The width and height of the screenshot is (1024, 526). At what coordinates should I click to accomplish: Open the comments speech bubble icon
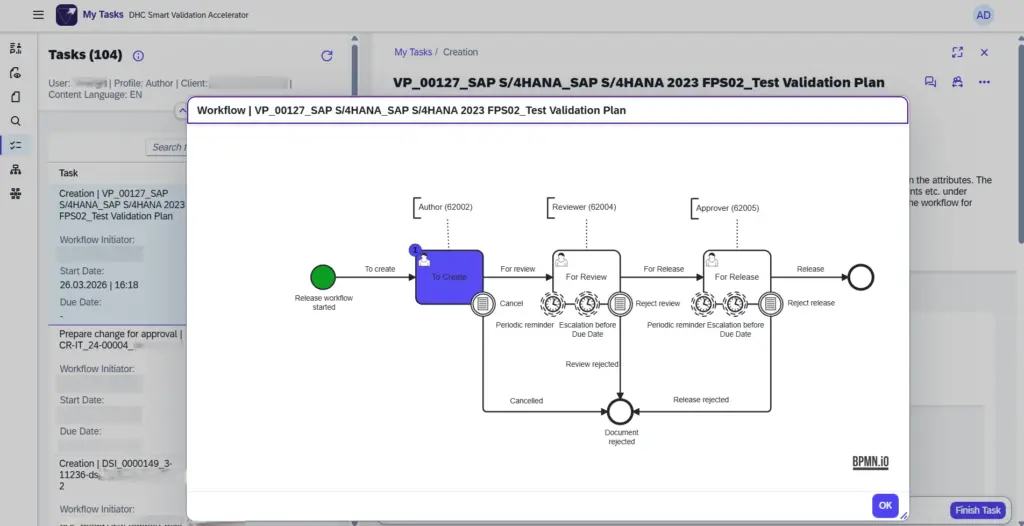coord(931,82)
